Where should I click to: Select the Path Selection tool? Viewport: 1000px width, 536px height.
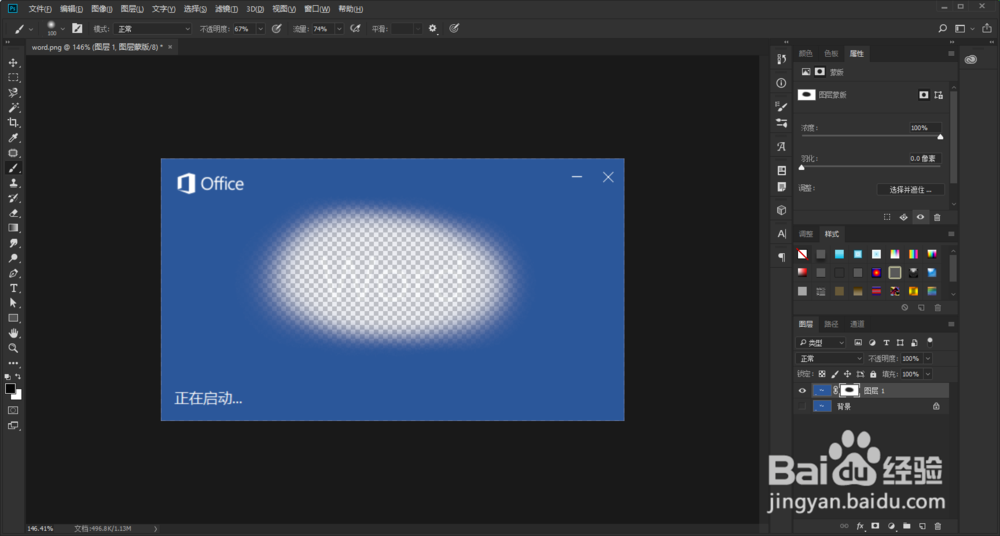point(13,303)
